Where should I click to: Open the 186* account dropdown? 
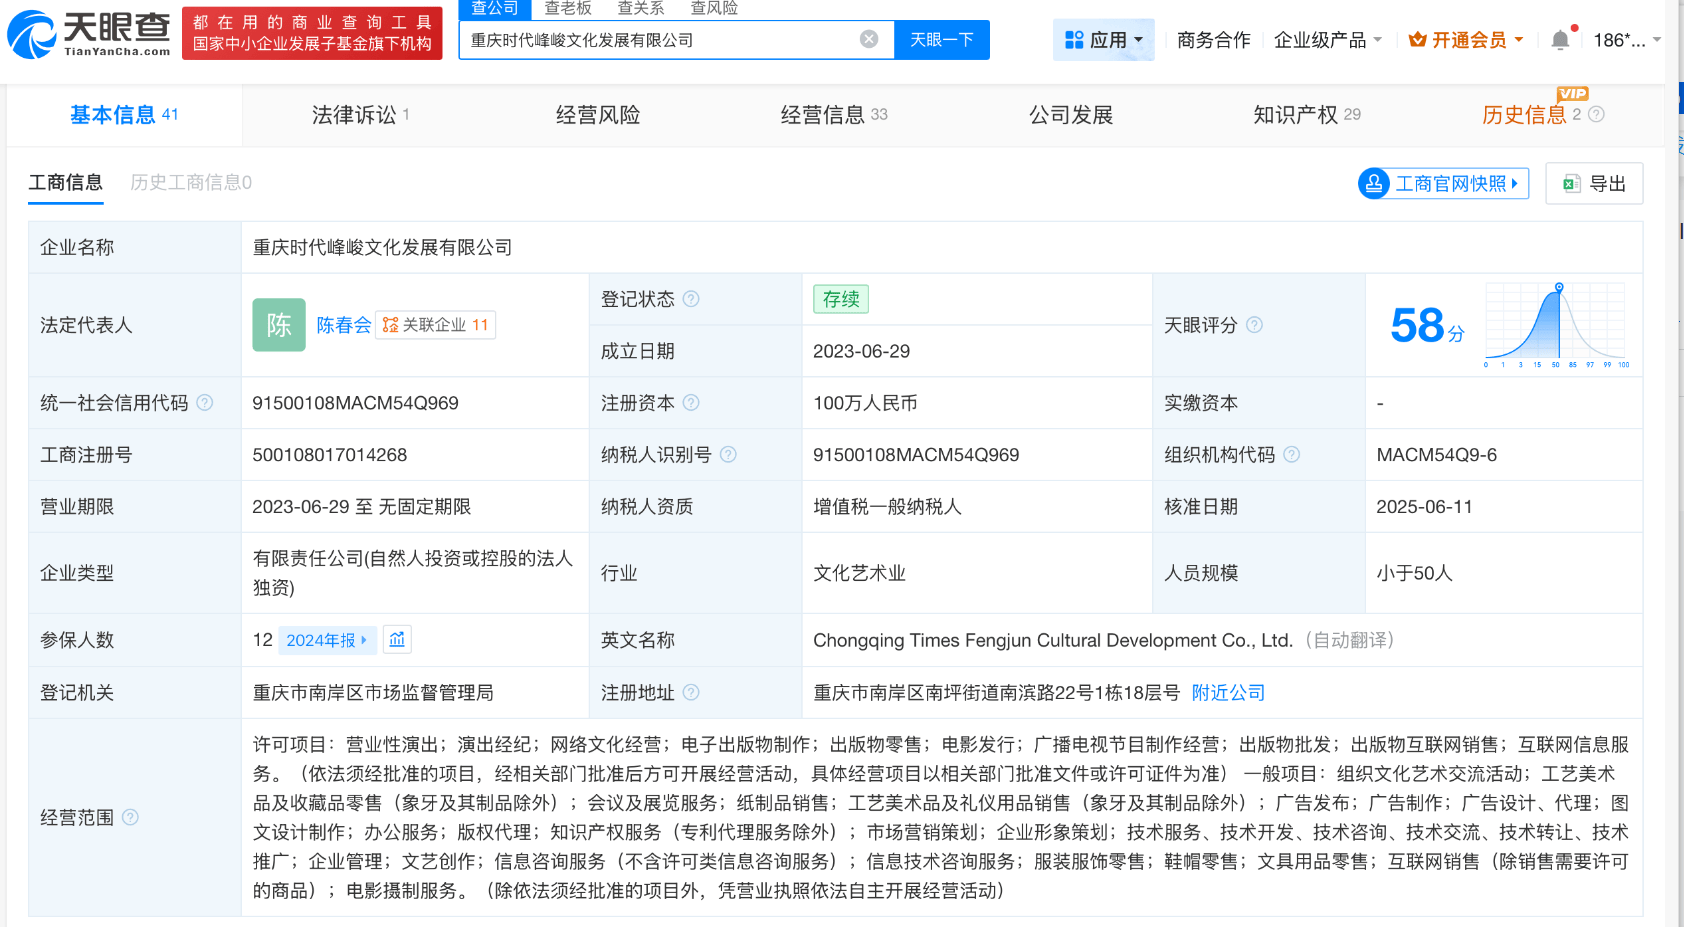click(x=1626, y=40)
